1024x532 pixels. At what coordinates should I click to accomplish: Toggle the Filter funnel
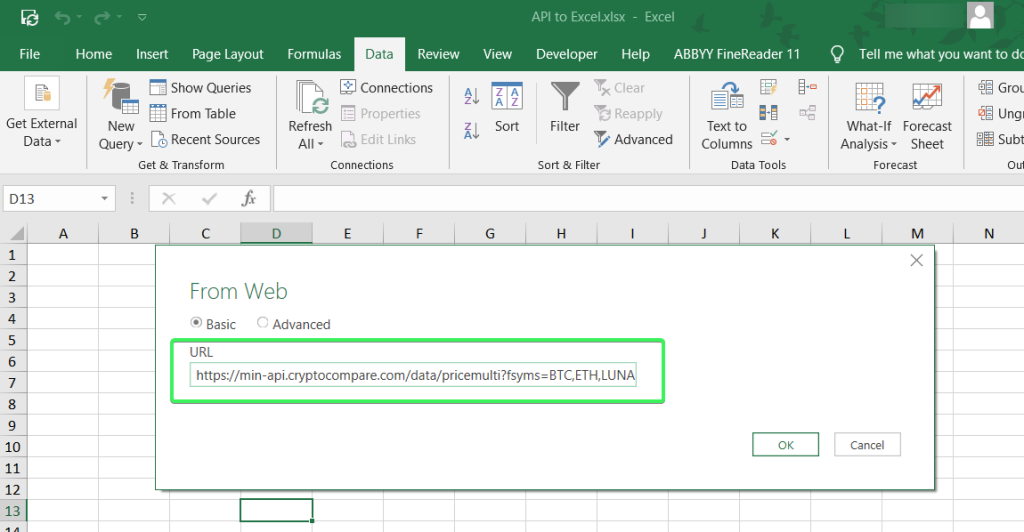point(565,108)
